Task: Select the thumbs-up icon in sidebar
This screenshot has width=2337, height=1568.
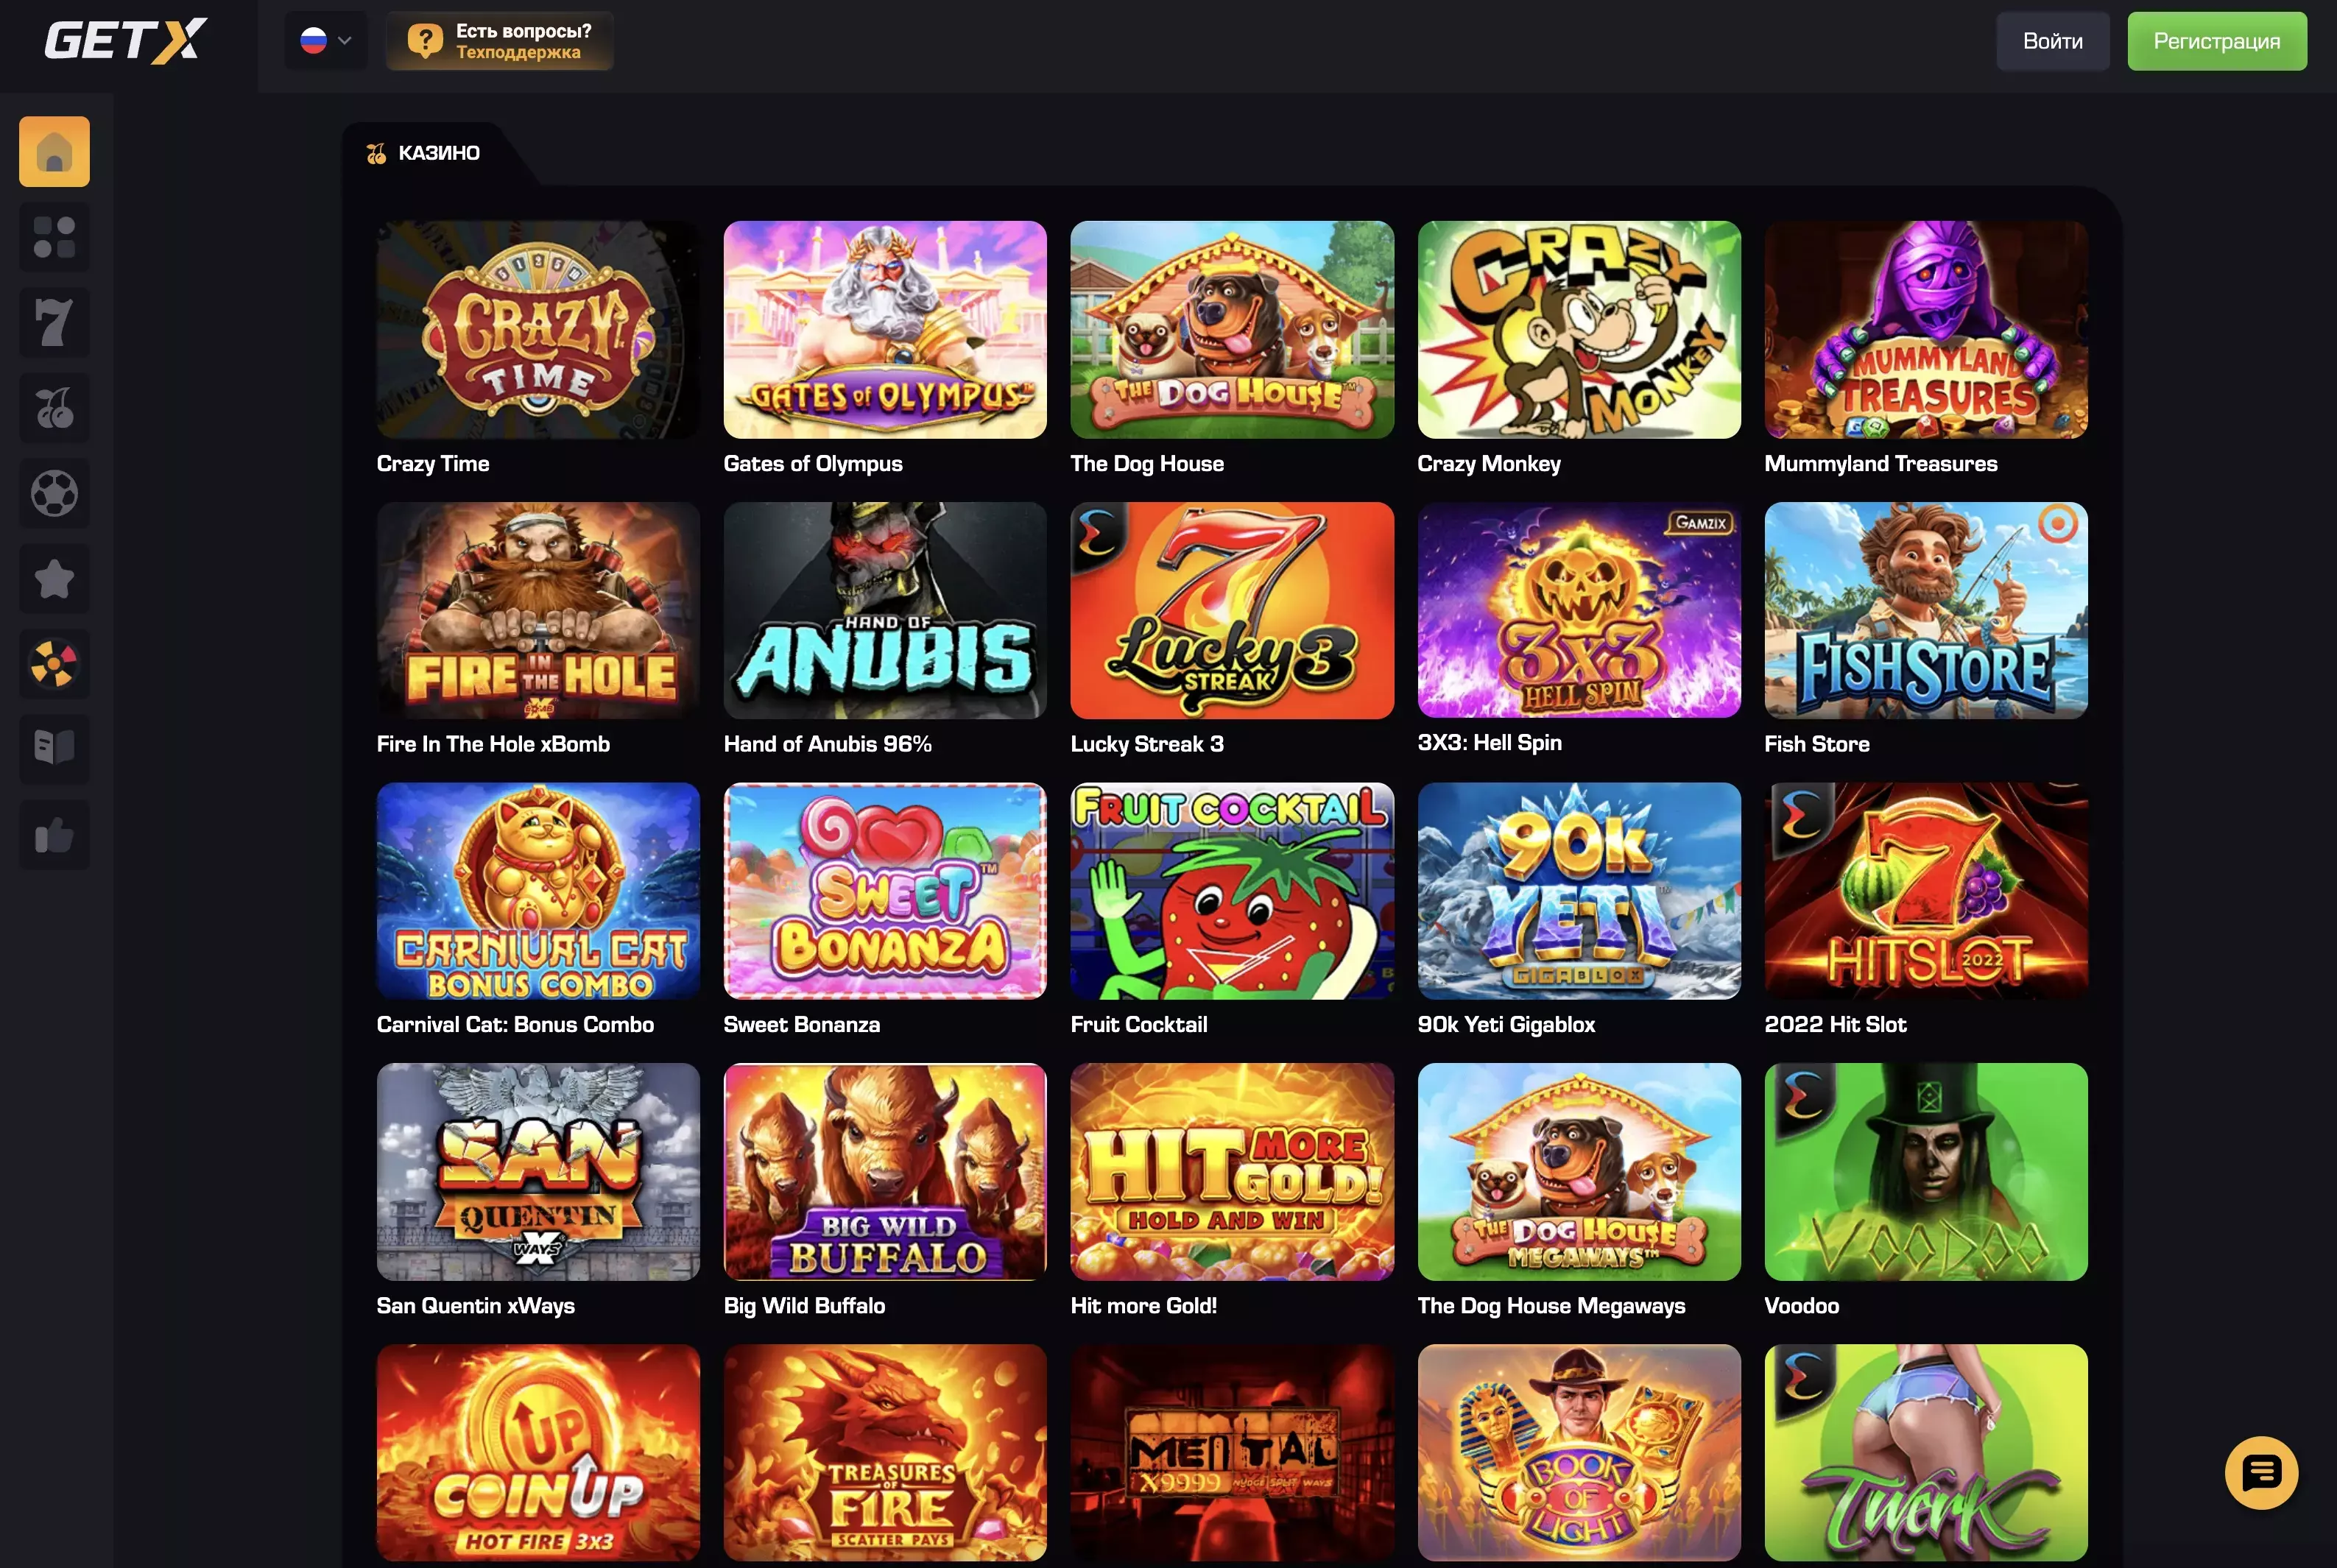Action: point(54,834)
